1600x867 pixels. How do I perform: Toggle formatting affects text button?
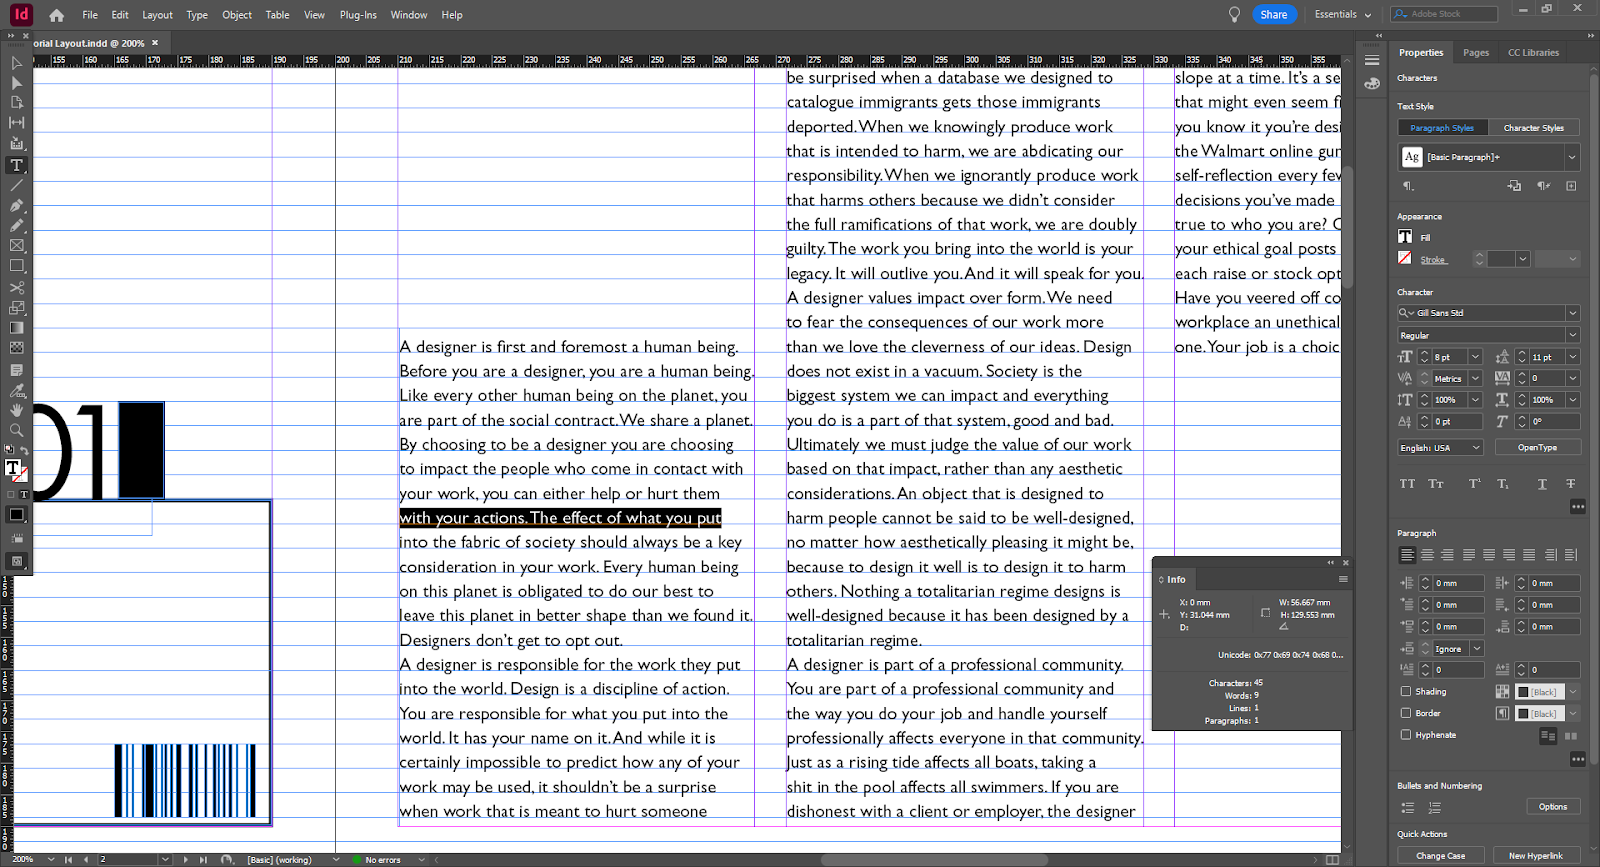24,494
